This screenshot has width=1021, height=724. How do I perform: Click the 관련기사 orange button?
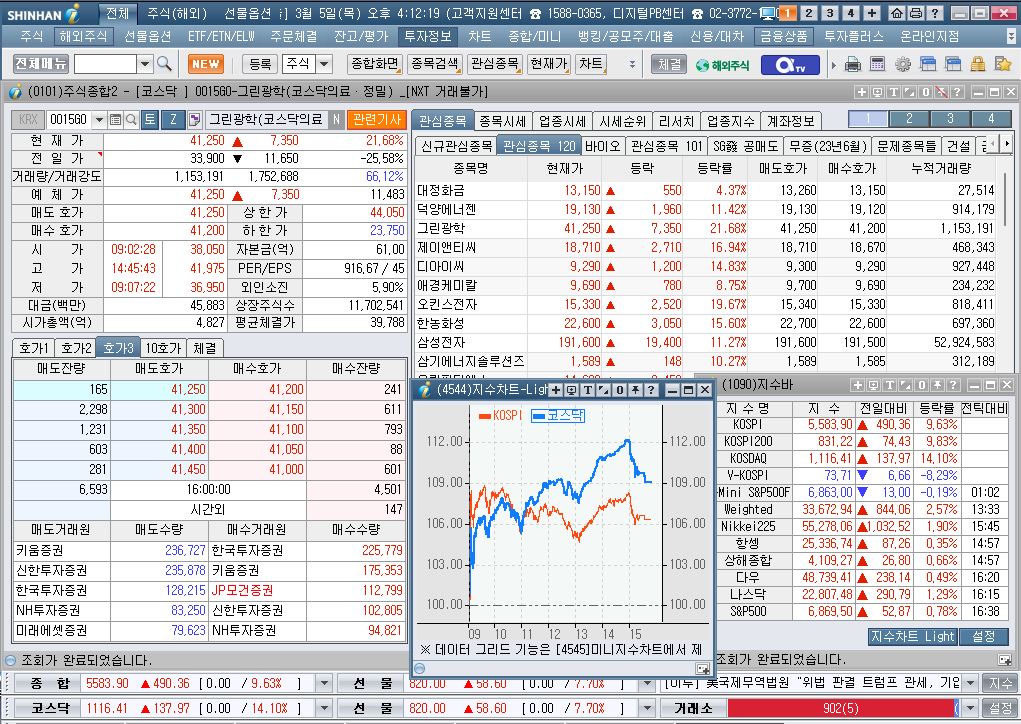point(377,119)
